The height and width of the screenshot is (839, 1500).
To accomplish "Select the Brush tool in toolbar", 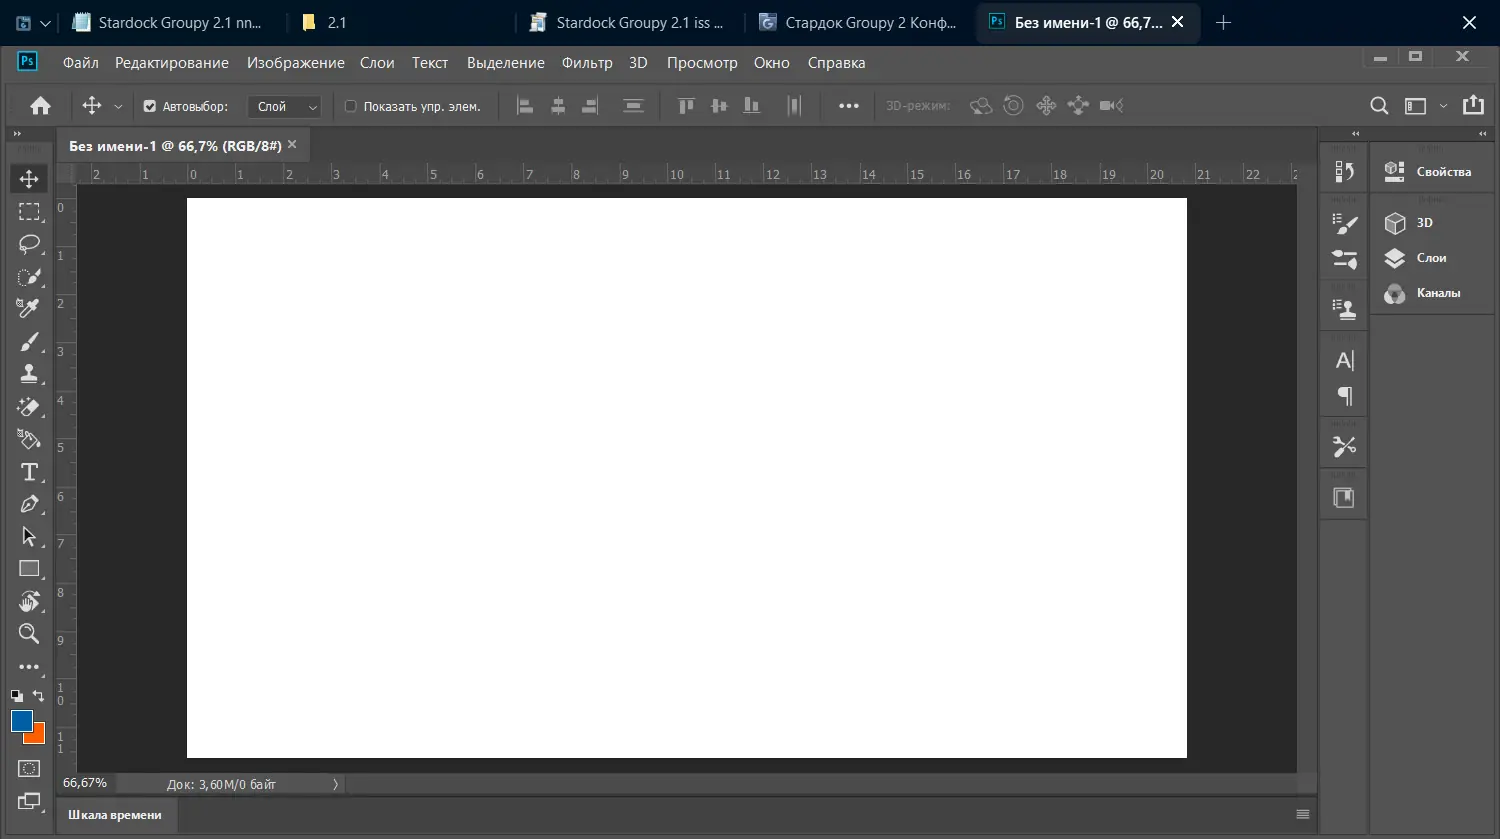I will tap(29, 341).
